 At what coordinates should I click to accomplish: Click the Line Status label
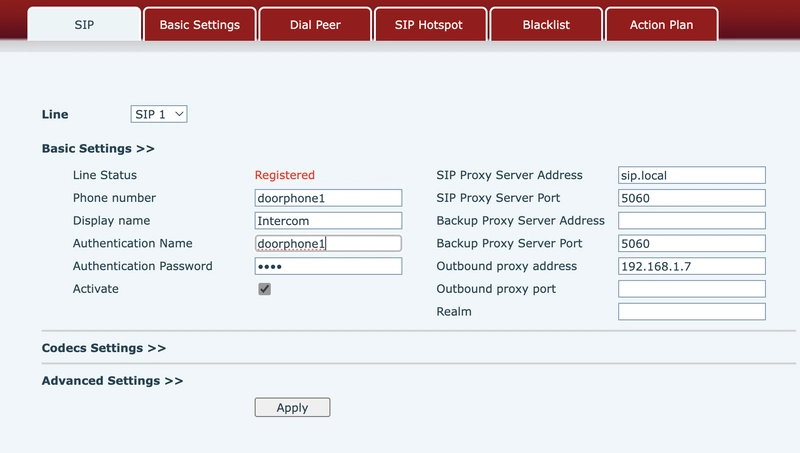coord(105,175)
